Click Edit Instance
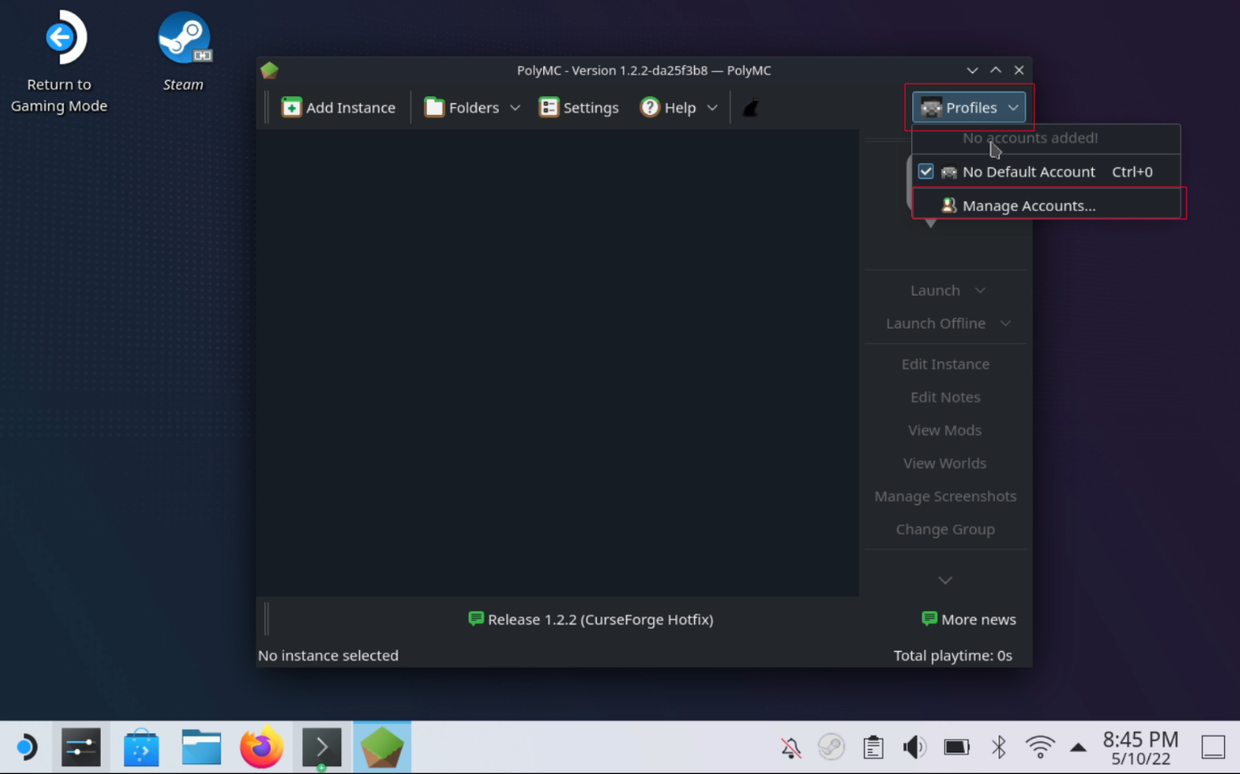This screenshot has width=1240, height=774. click(x=945, y=364)
